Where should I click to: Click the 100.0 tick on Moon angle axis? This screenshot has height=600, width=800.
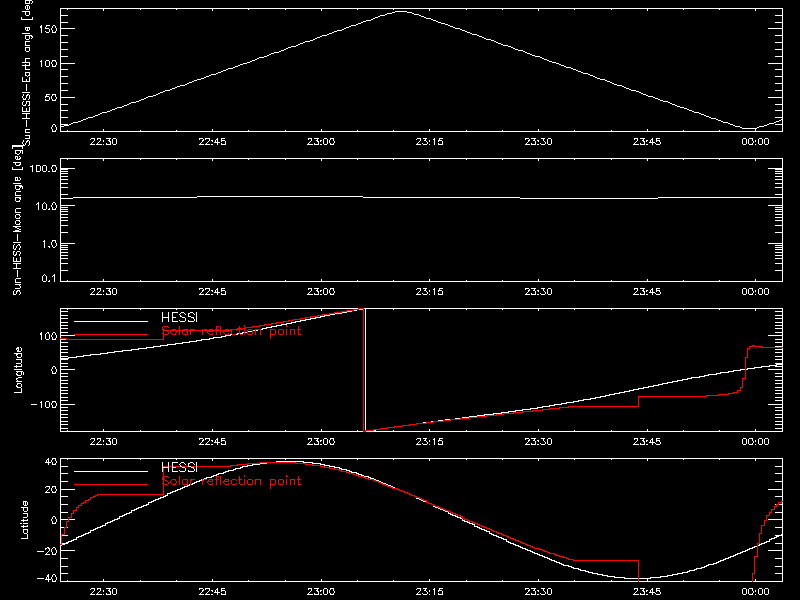click(x=43, y=169)
